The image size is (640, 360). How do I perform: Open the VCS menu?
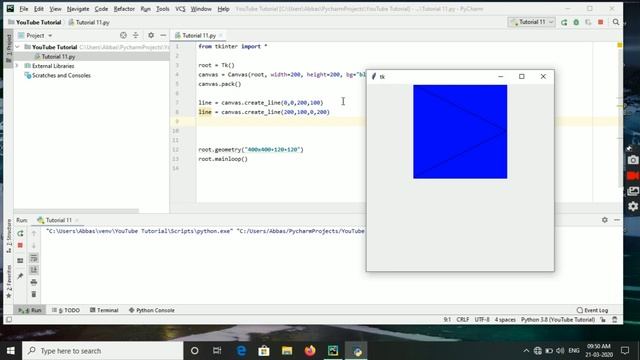click(180, 9)
